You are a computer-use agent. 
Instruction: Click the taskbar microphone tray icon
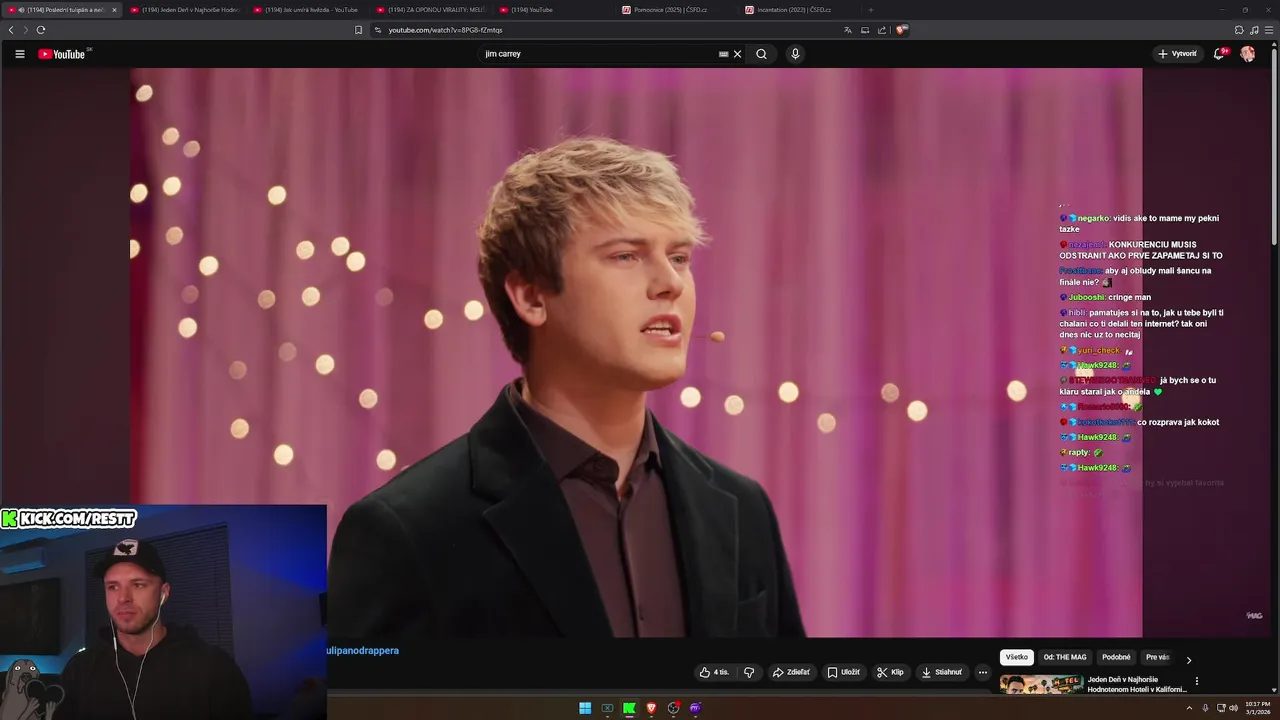coord(1205,708)
